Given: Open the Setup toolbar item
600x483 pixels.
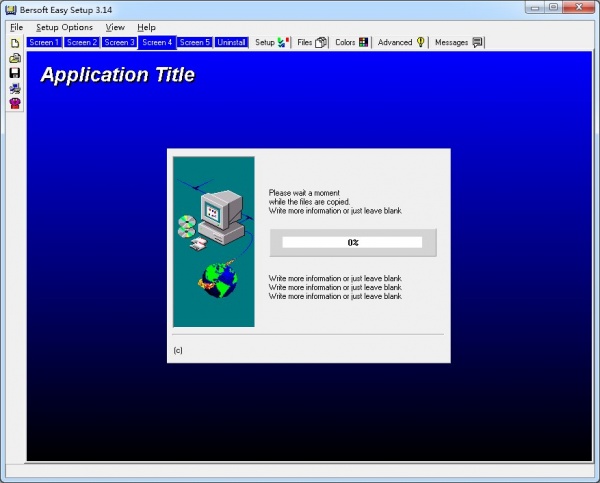Looking at the screenshot, I should 270,42.
